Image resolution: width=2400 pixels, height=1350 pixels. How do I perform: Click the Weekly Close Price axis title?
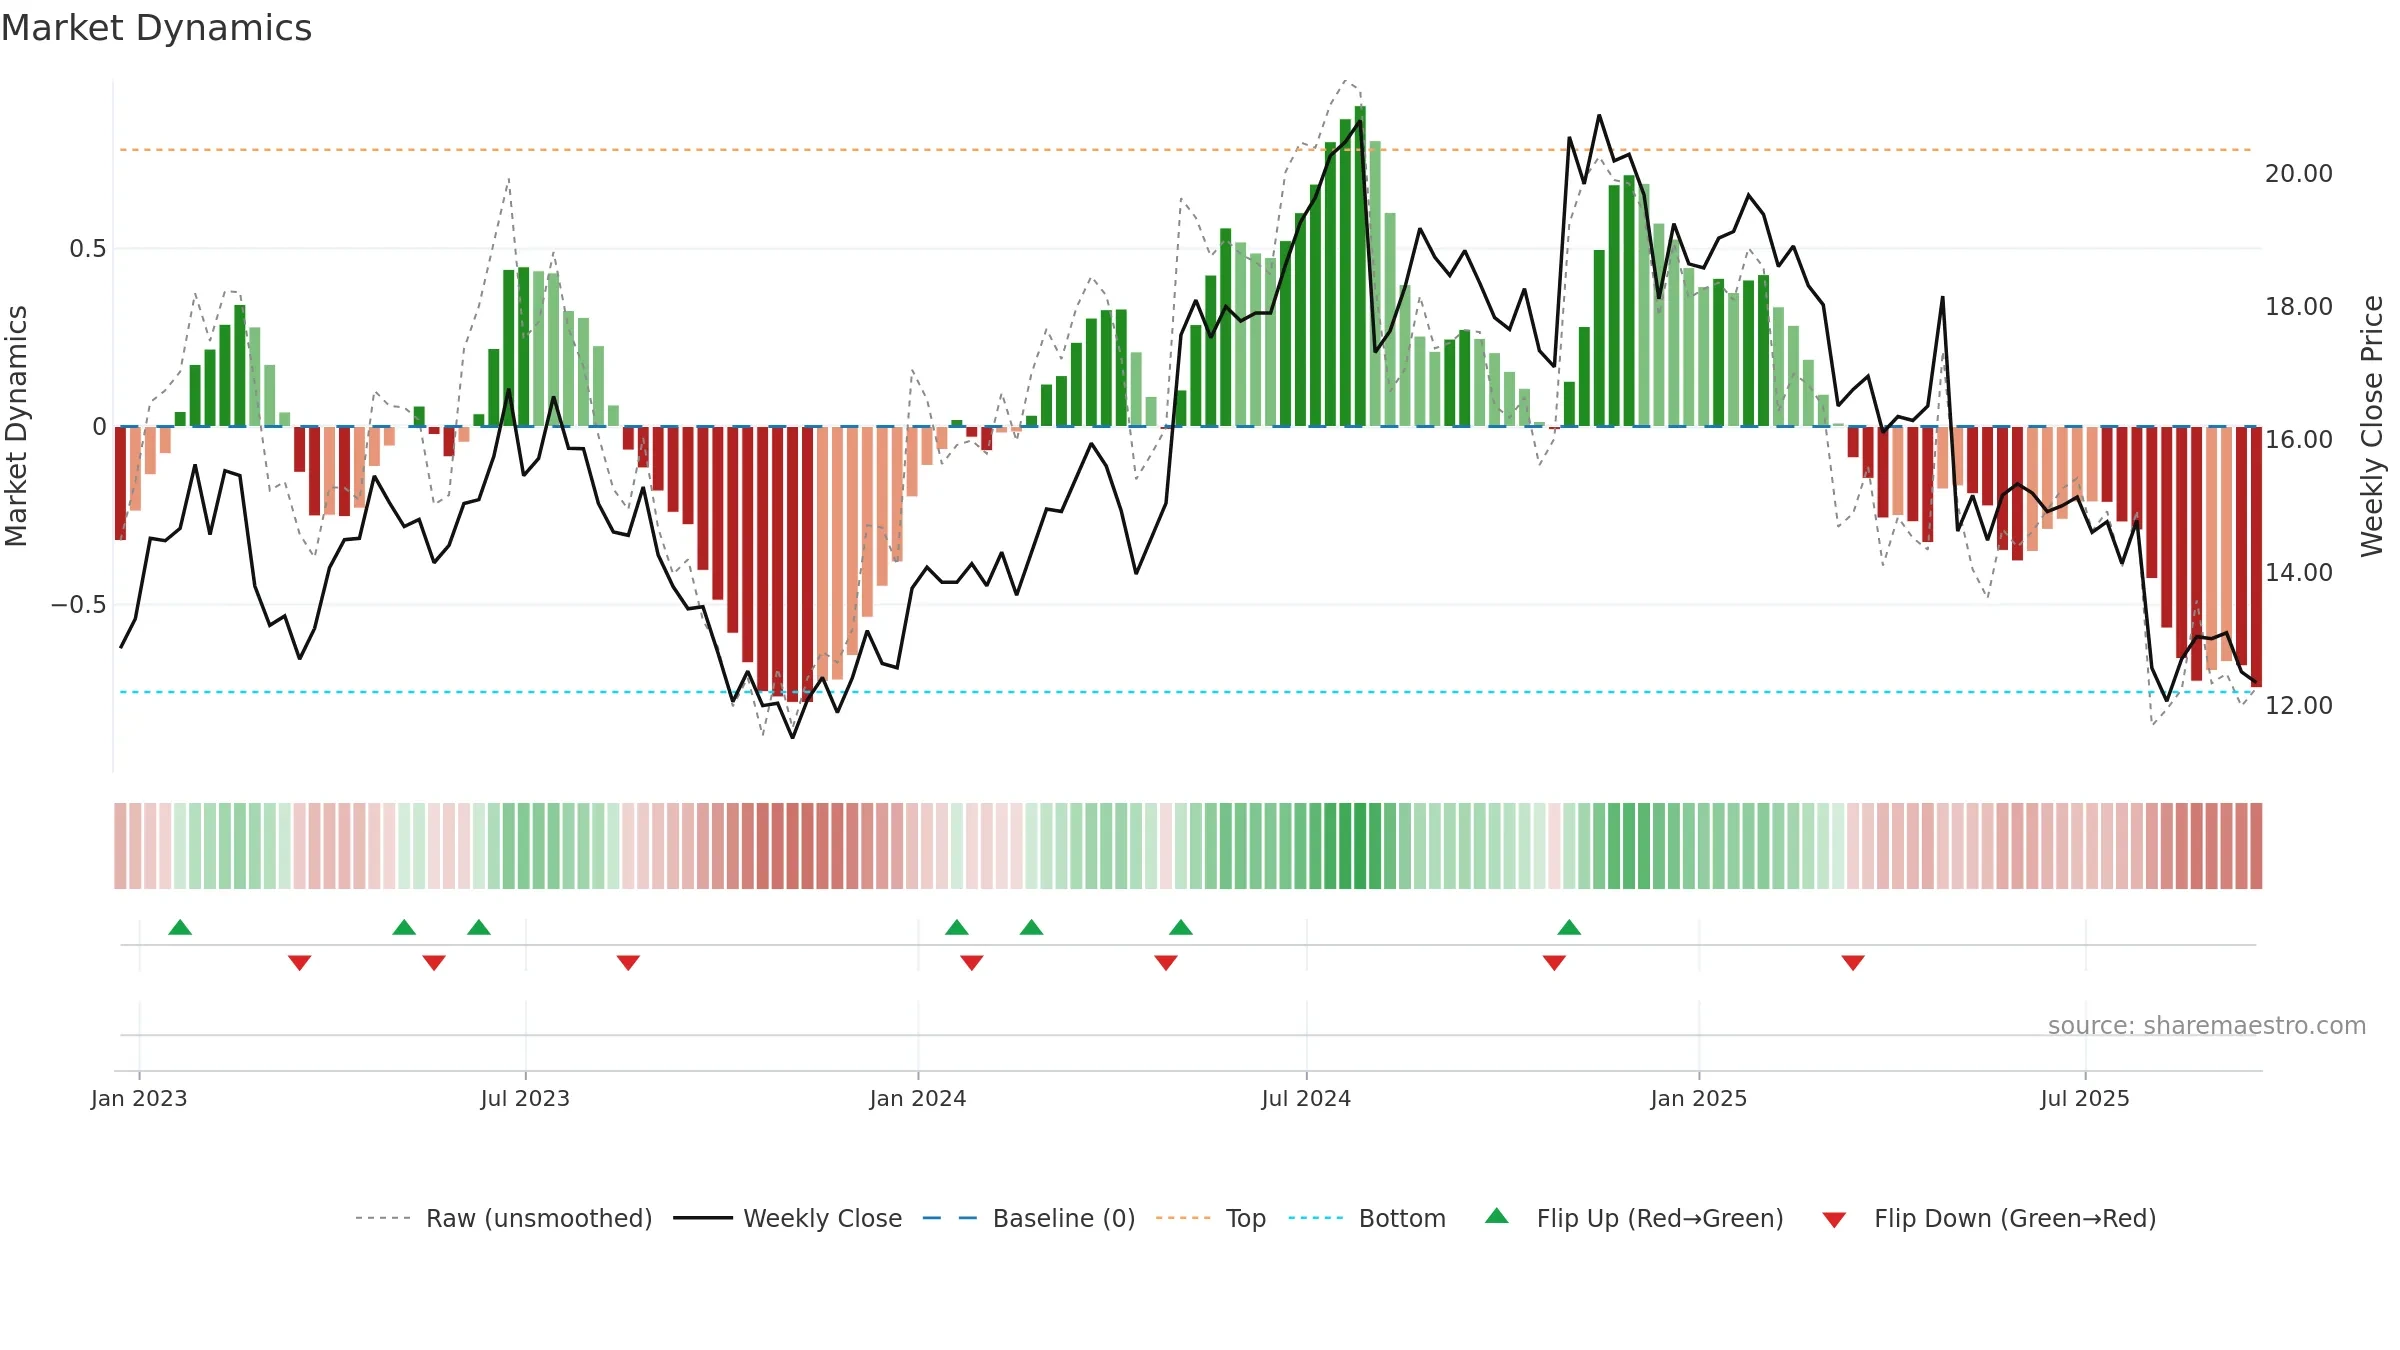click(x=2372, y=426)
